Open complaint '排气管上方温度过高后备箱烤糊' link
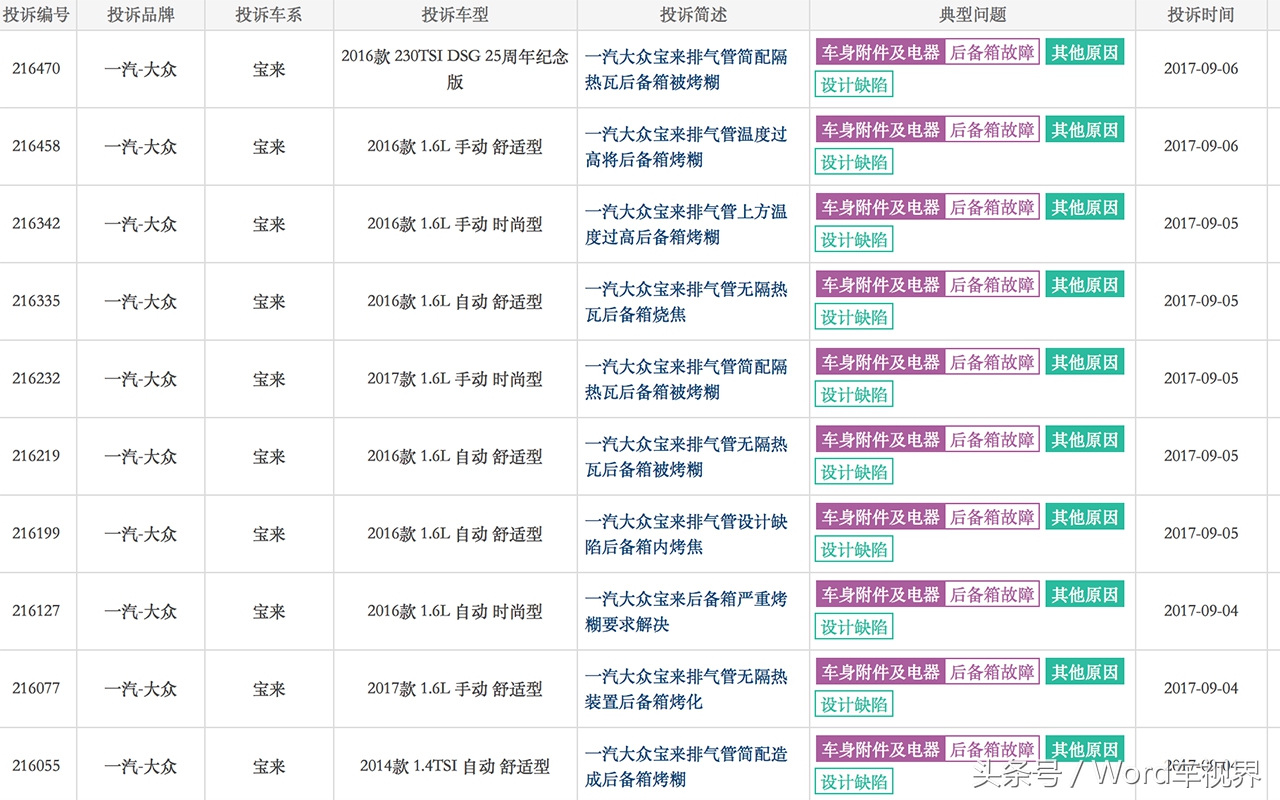The width and height of the screenshot is (1280, 800). [686, 224]
